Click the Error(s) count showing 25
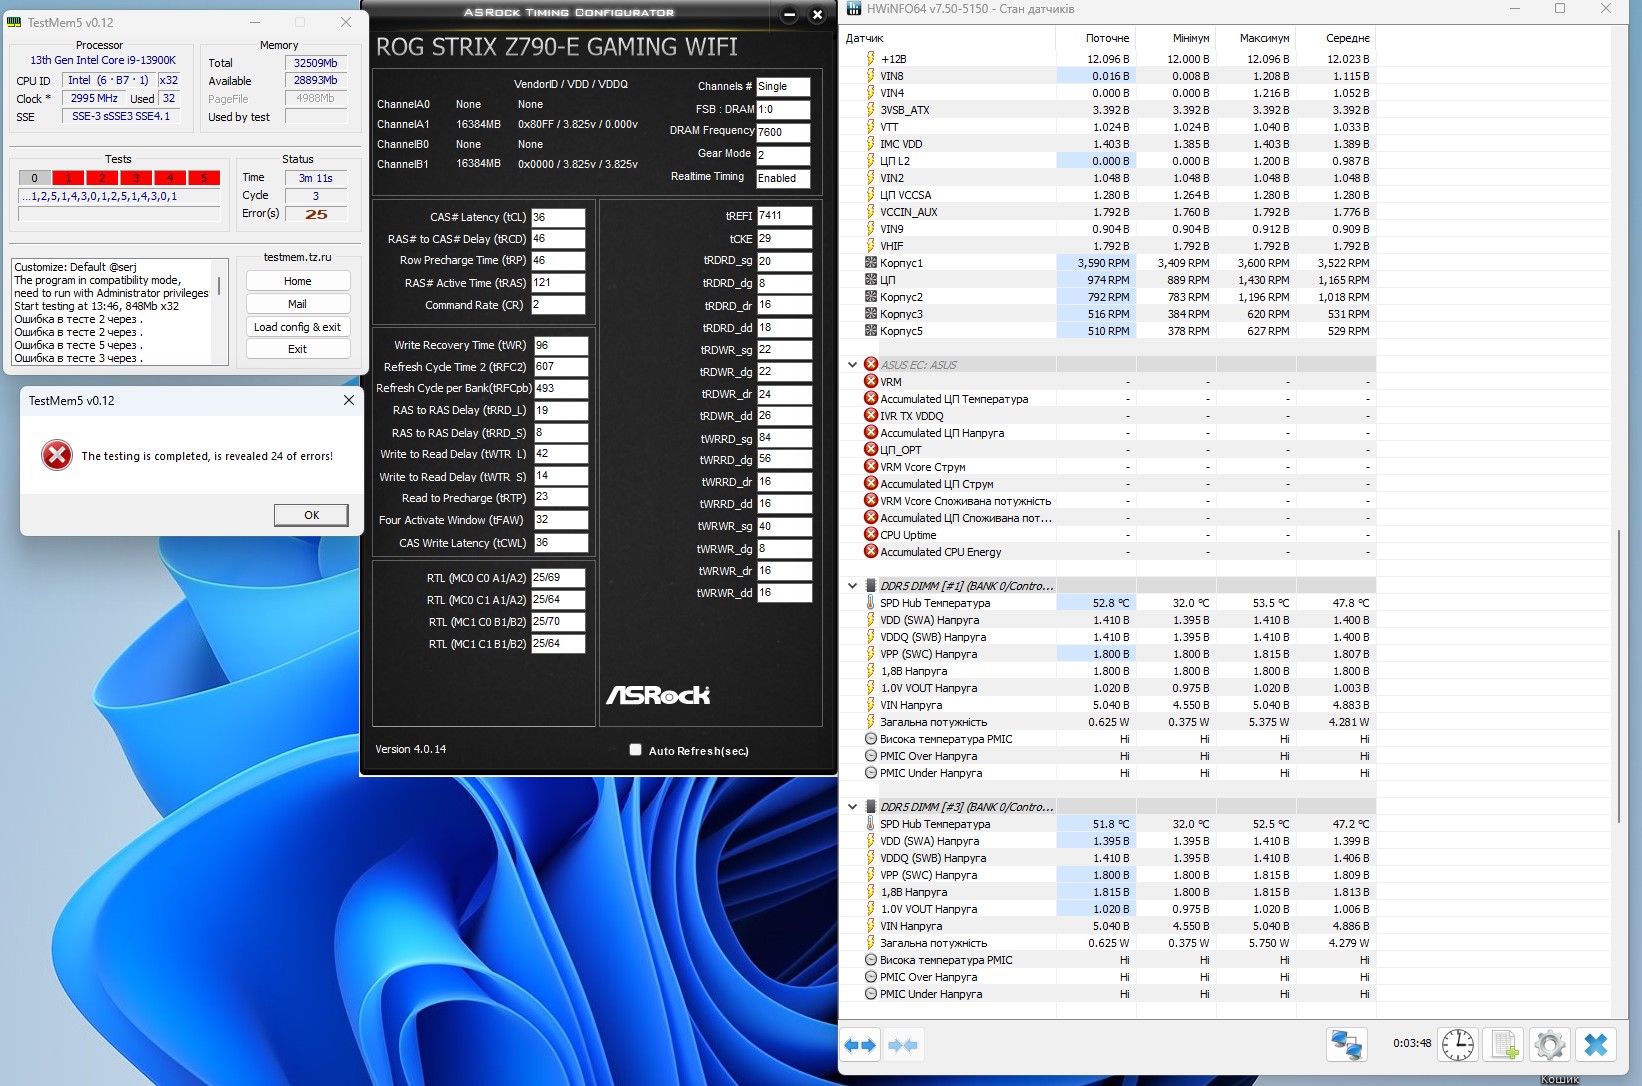Screen dimensions: 1642x1086 [x=316, y=214]
